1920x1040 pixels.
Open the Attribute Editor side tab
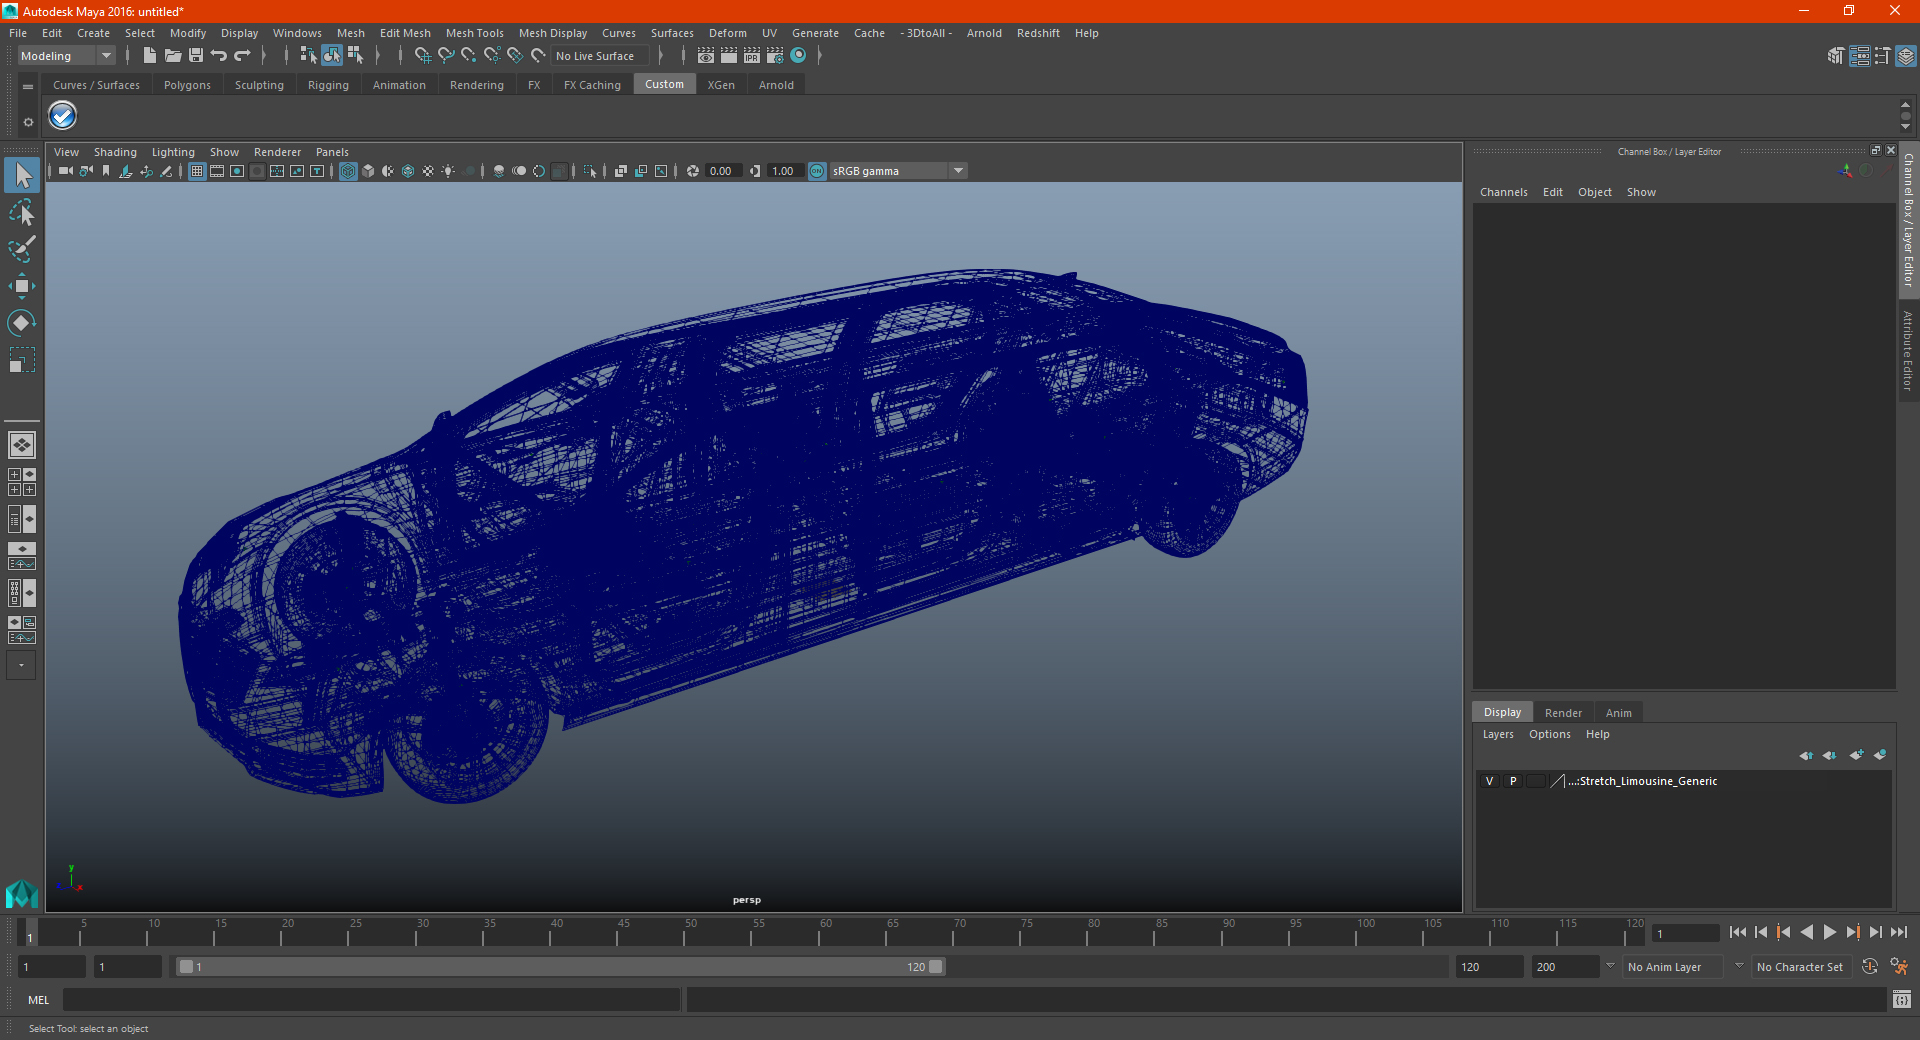(x=1908, y=350)
